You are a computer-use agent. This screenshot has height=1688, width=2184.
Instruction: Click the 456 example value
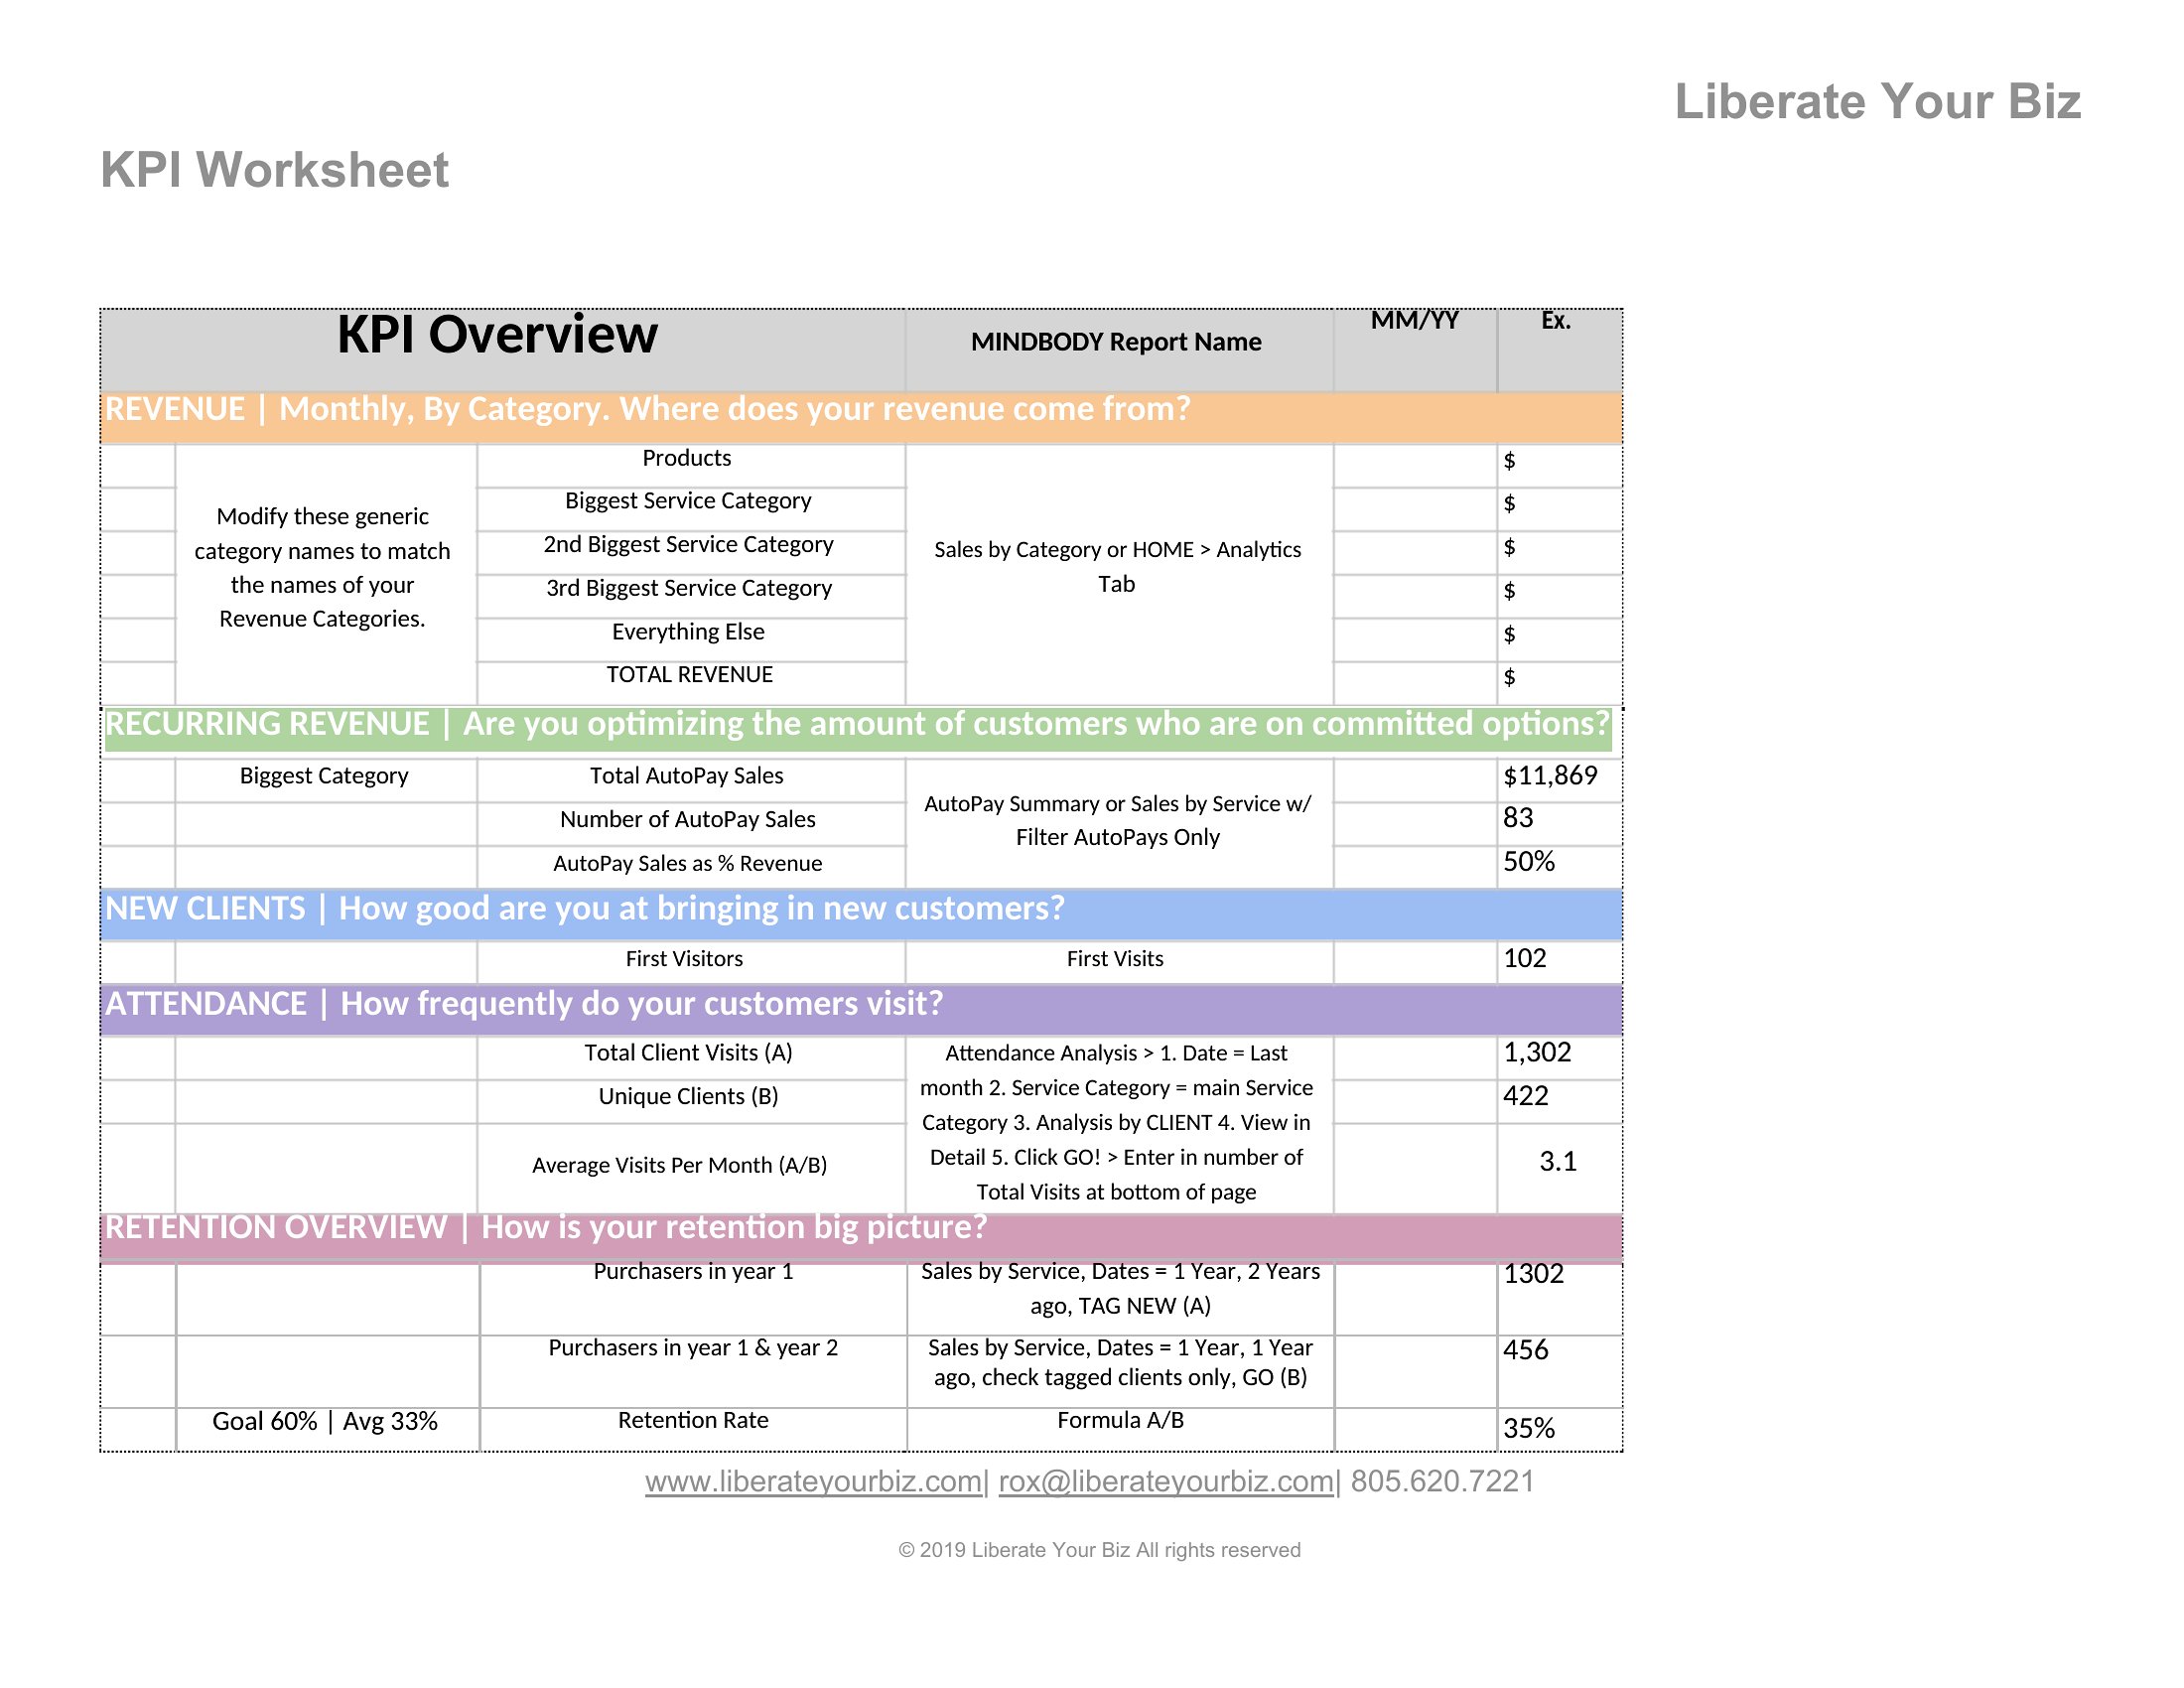click(1526, 1350)
